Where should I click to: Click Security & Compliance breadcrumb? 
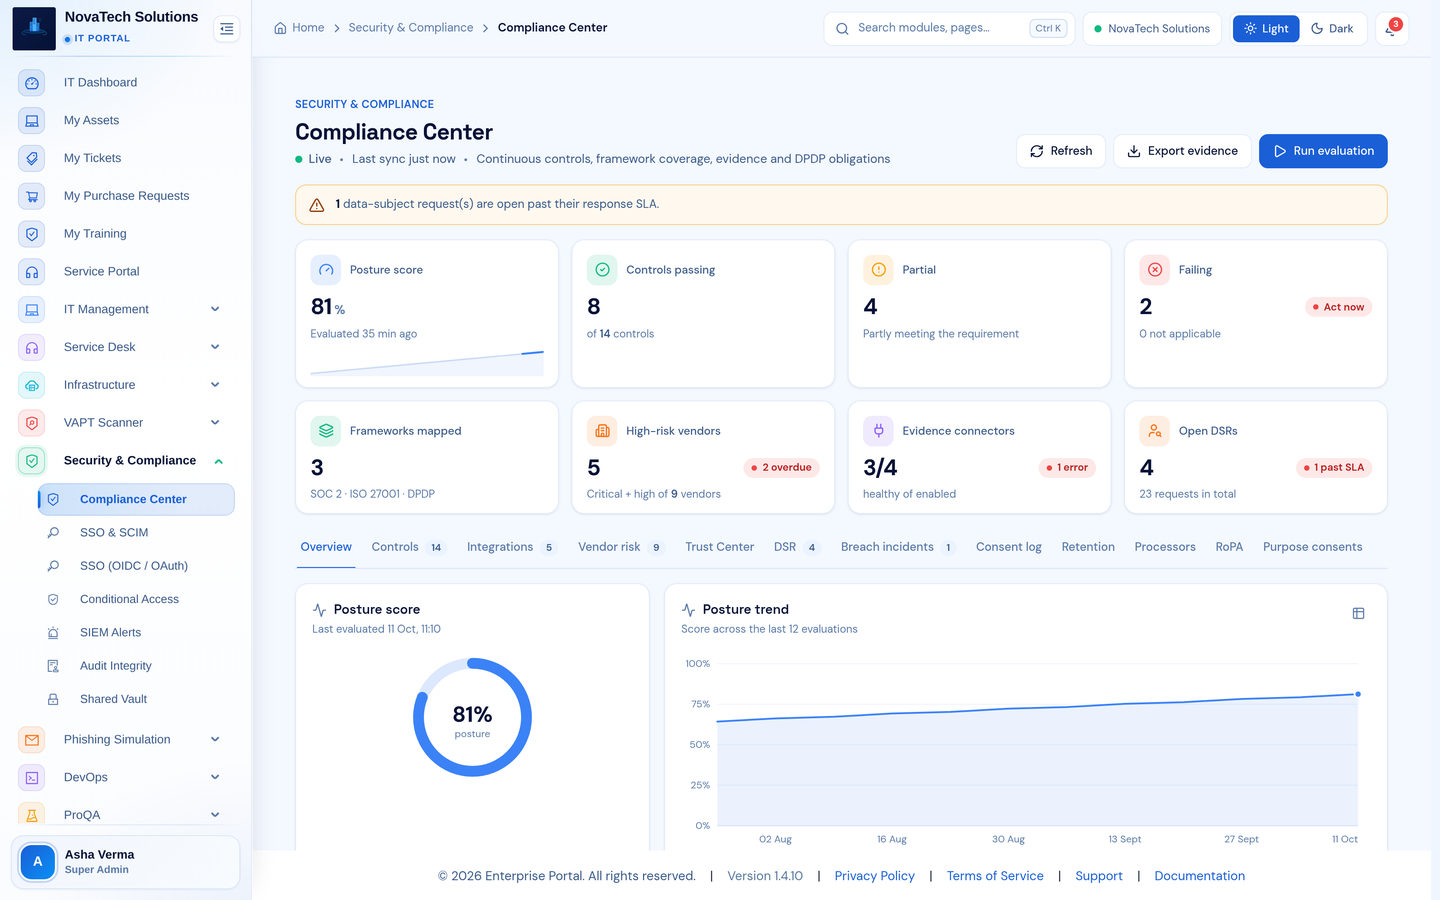click(x=411, y=28)
